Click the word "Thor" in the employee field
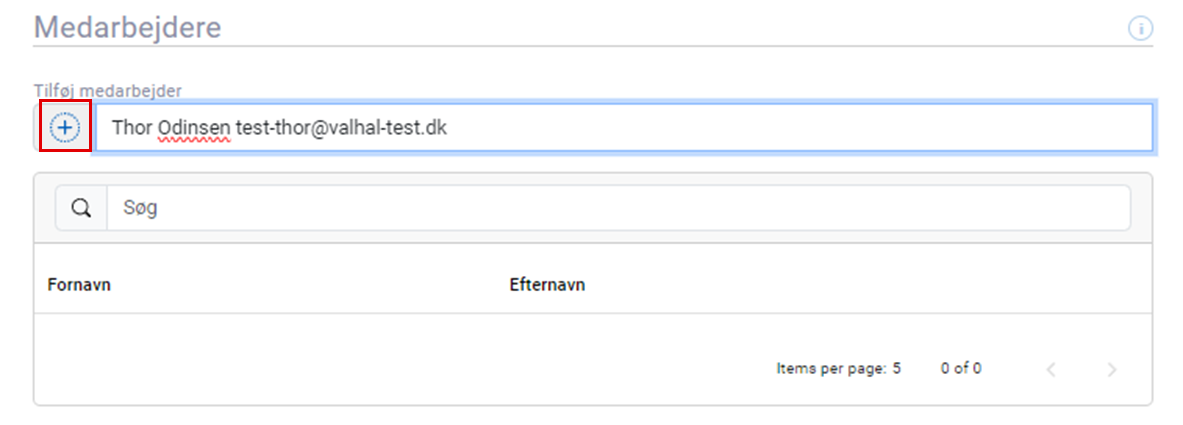The width and height of the screenshot is (1183, 425). coord(132,128)
